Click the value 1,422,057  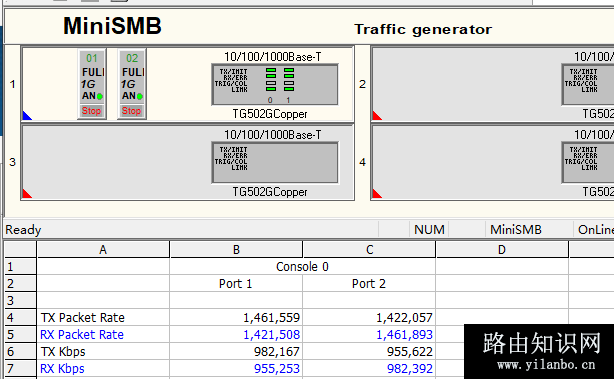click(404, 318)
